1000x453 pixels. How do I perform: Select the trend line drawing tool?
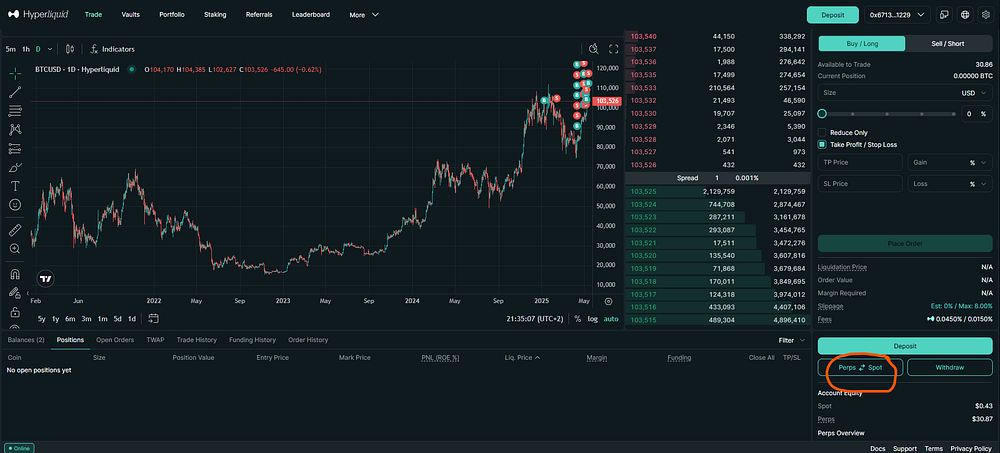click(x=15, y=92)
